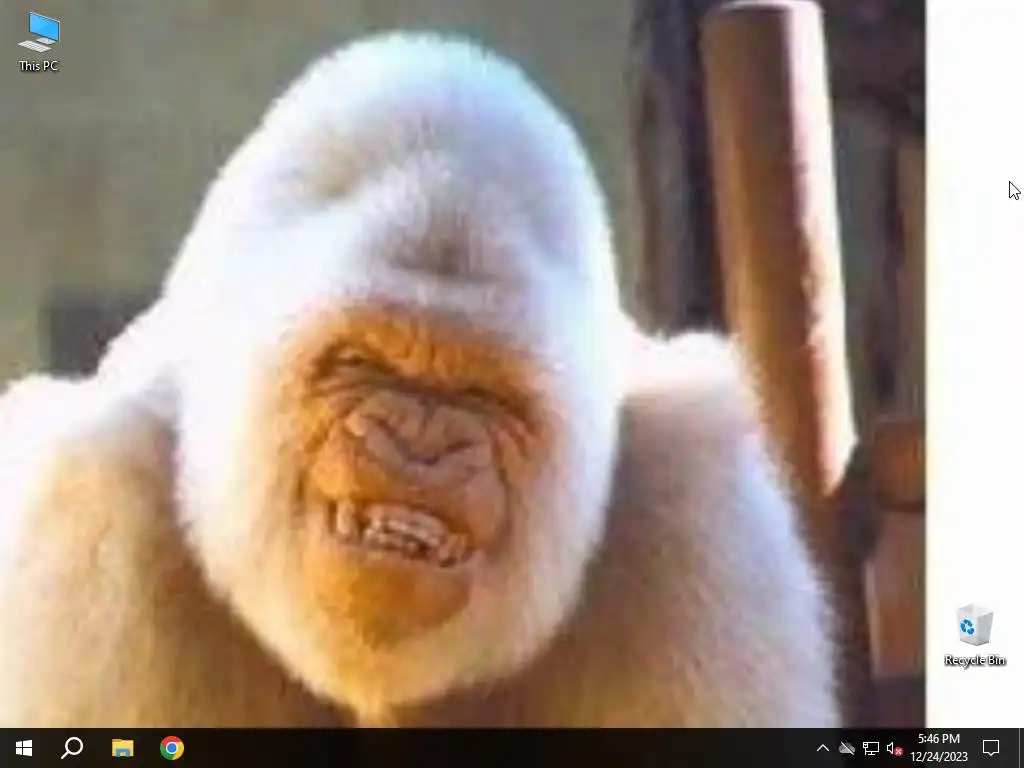
Task: Launch Google Chrome from taskbar
Action: pos(172,748)
